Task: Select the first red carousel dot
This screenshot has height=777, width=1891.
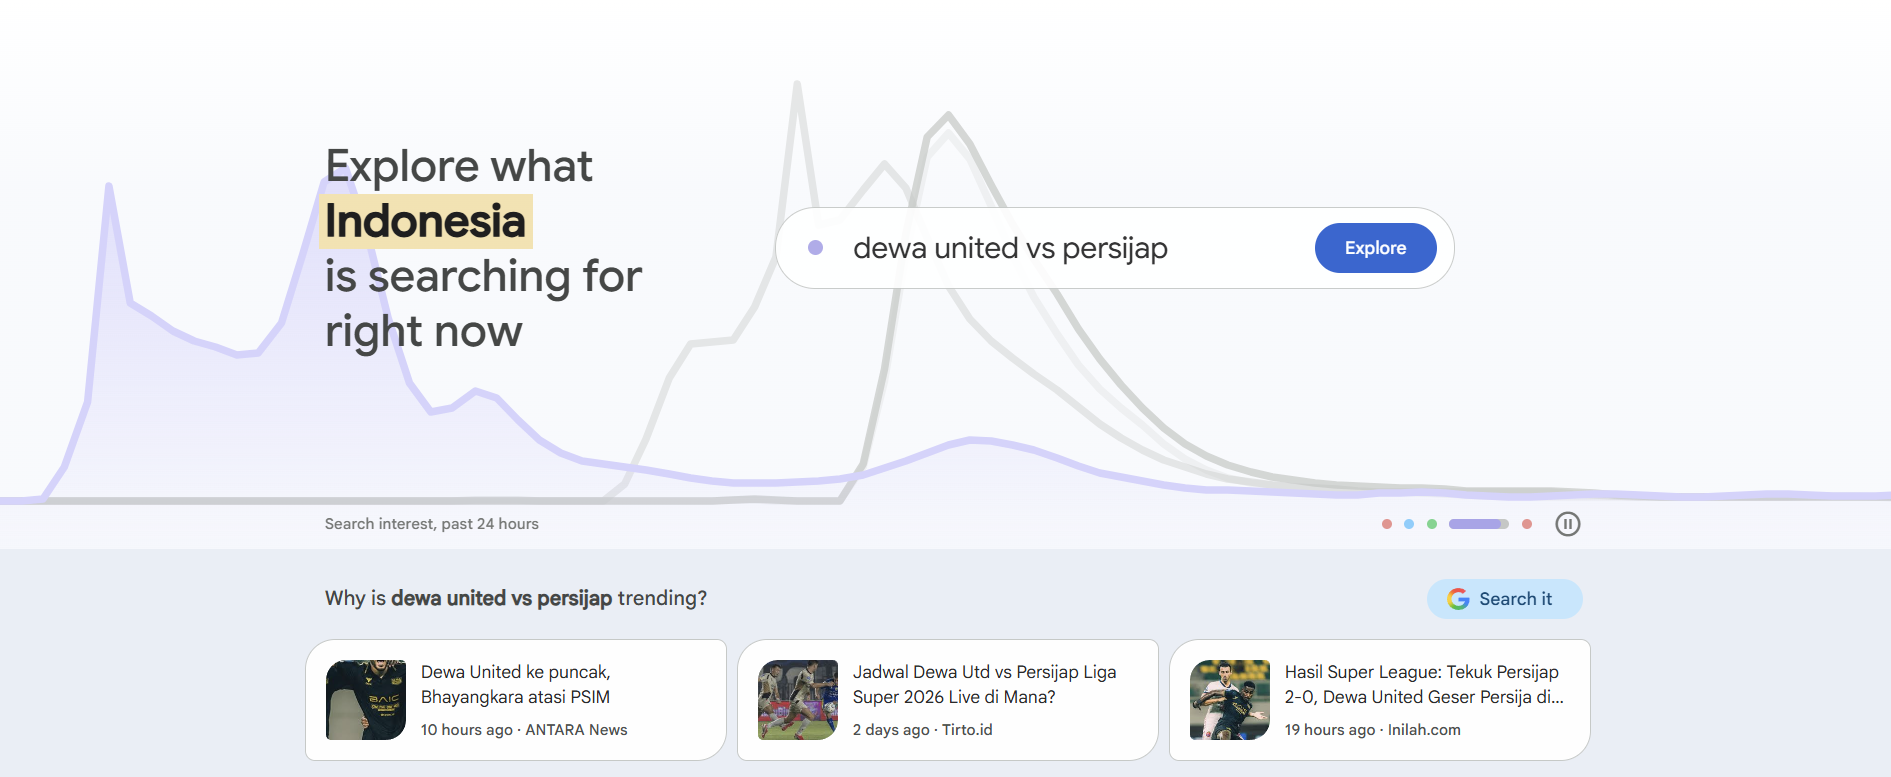Action: tap(1386, 524)
